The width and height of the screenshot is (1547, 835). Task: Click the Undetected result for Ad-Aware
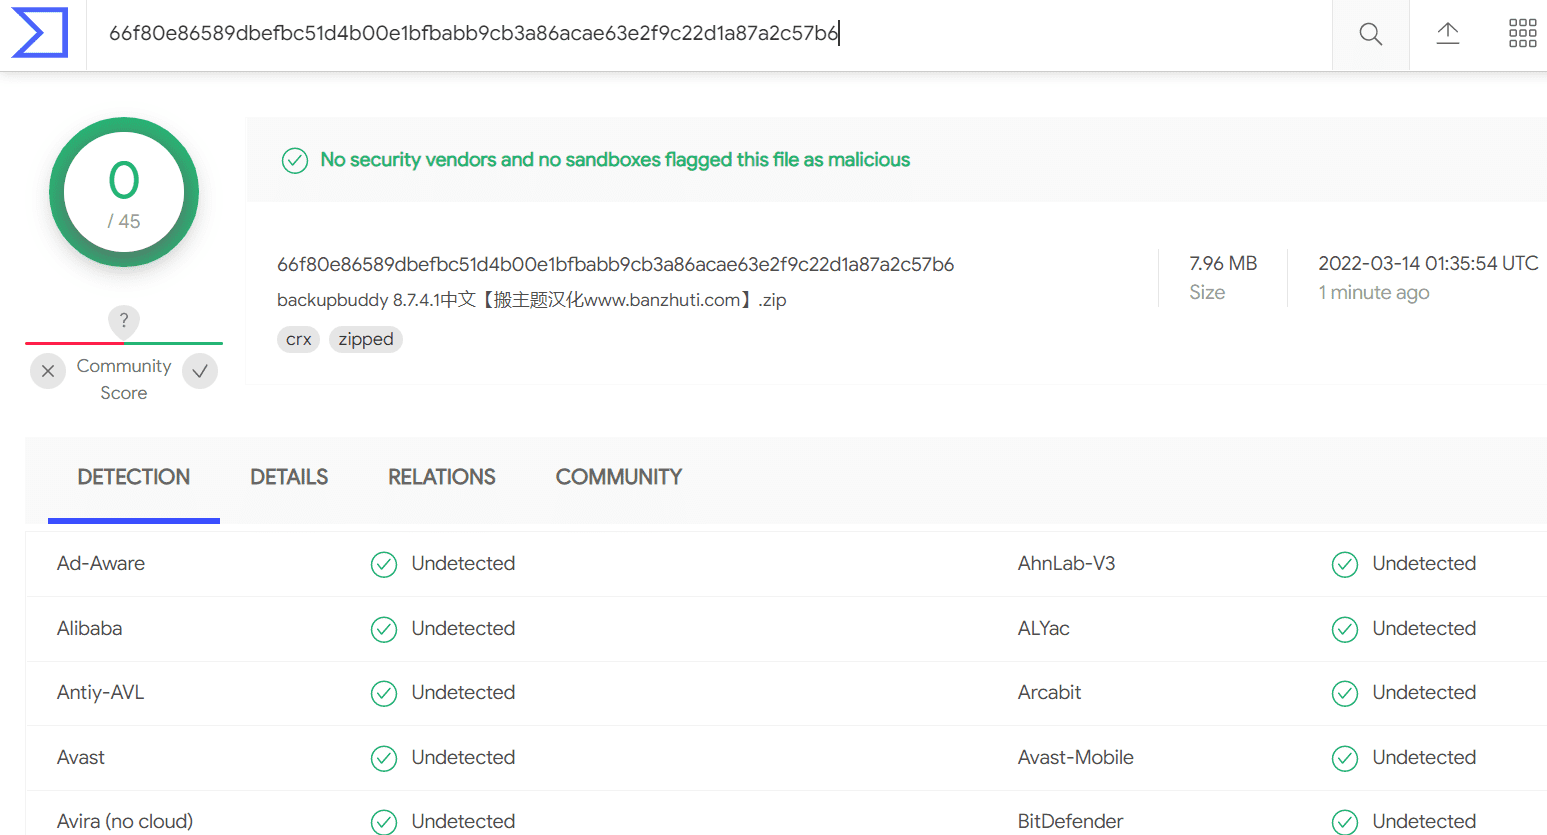464,563
